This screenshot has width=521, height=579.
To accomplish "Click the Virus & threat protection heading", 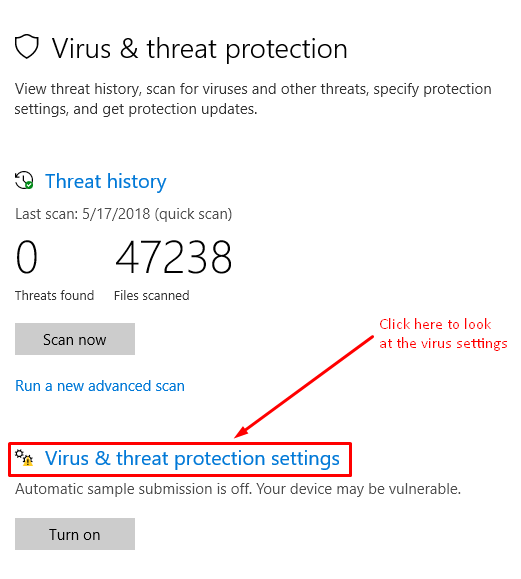I will click(x=199, y=49).
